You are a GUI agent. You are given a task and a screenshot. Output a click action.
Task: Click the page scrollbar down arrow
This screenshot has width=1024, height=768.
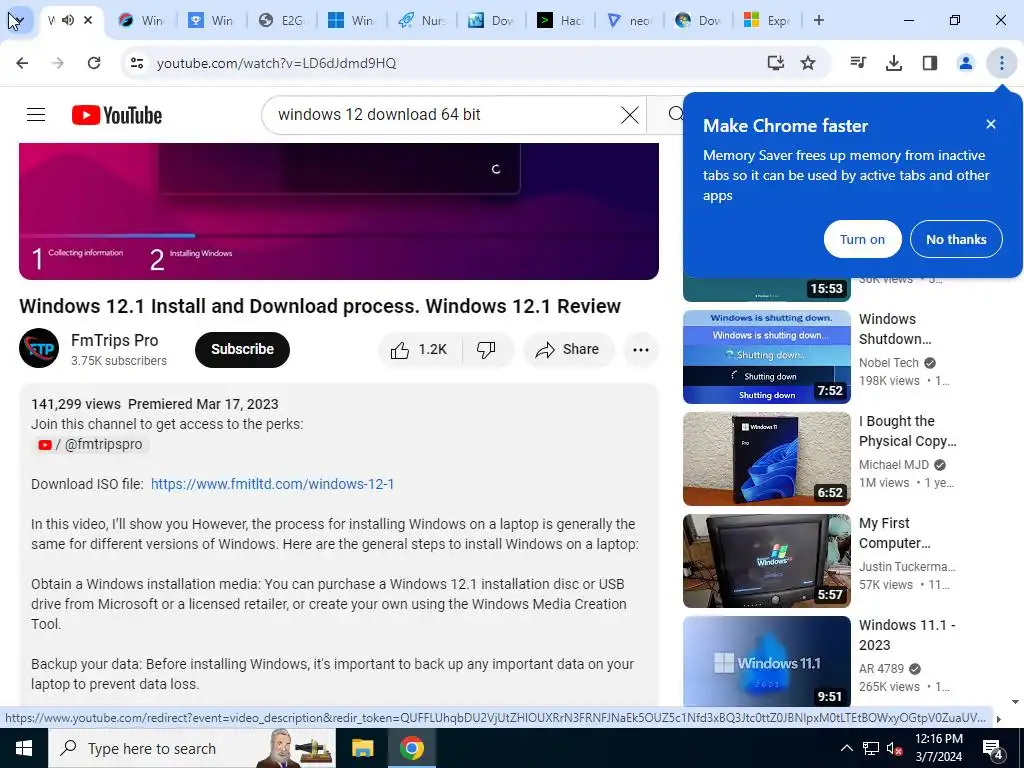coord(1015,701)
